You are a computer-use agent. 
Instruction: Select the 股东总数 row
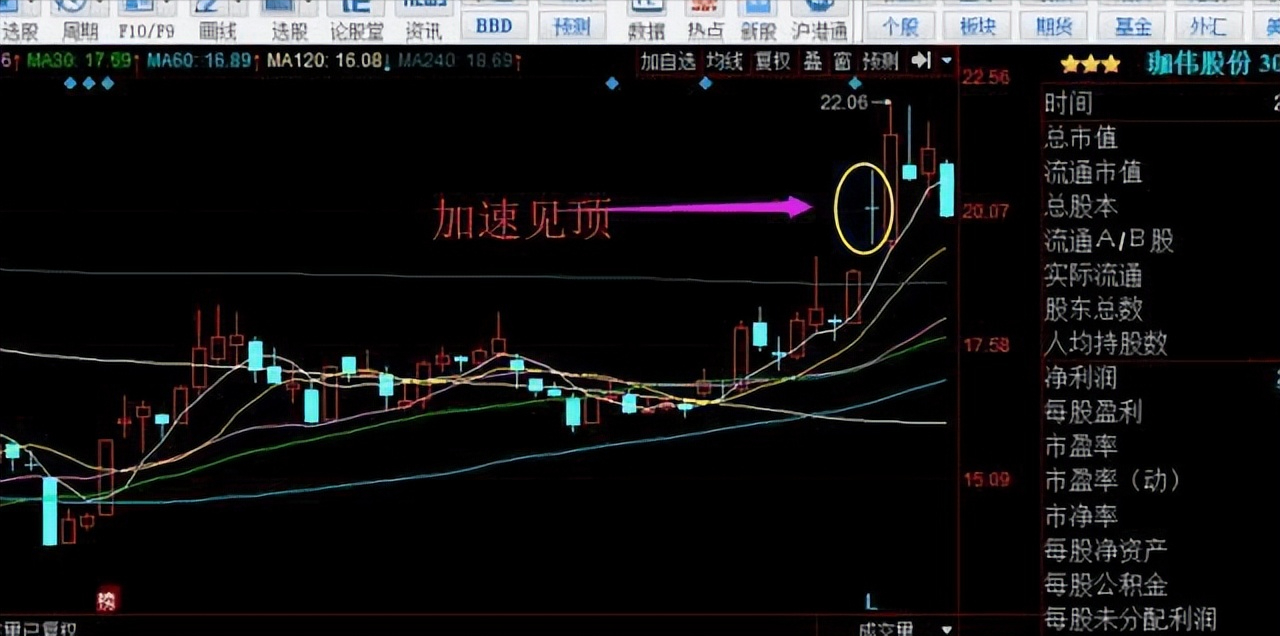pos(1161,308)
